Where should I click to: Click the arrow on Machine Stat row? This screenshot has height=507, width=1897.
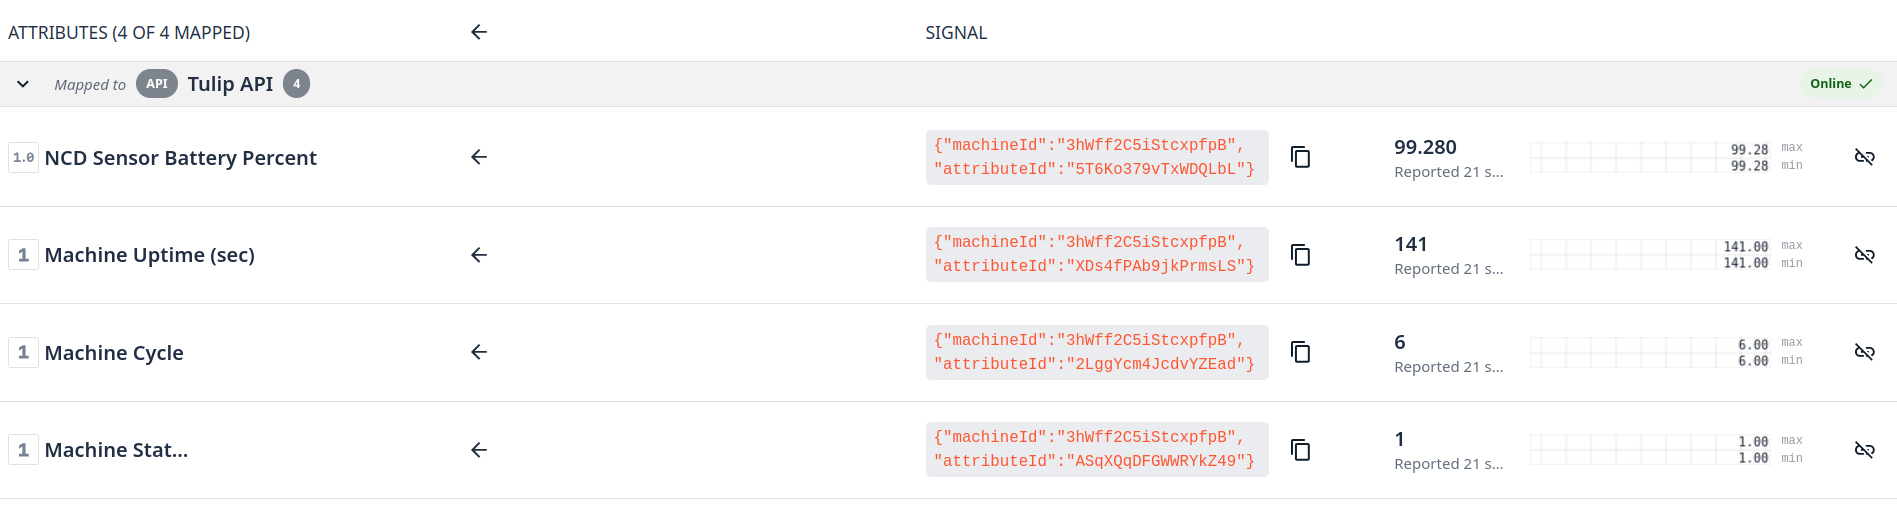pos(479,450)
